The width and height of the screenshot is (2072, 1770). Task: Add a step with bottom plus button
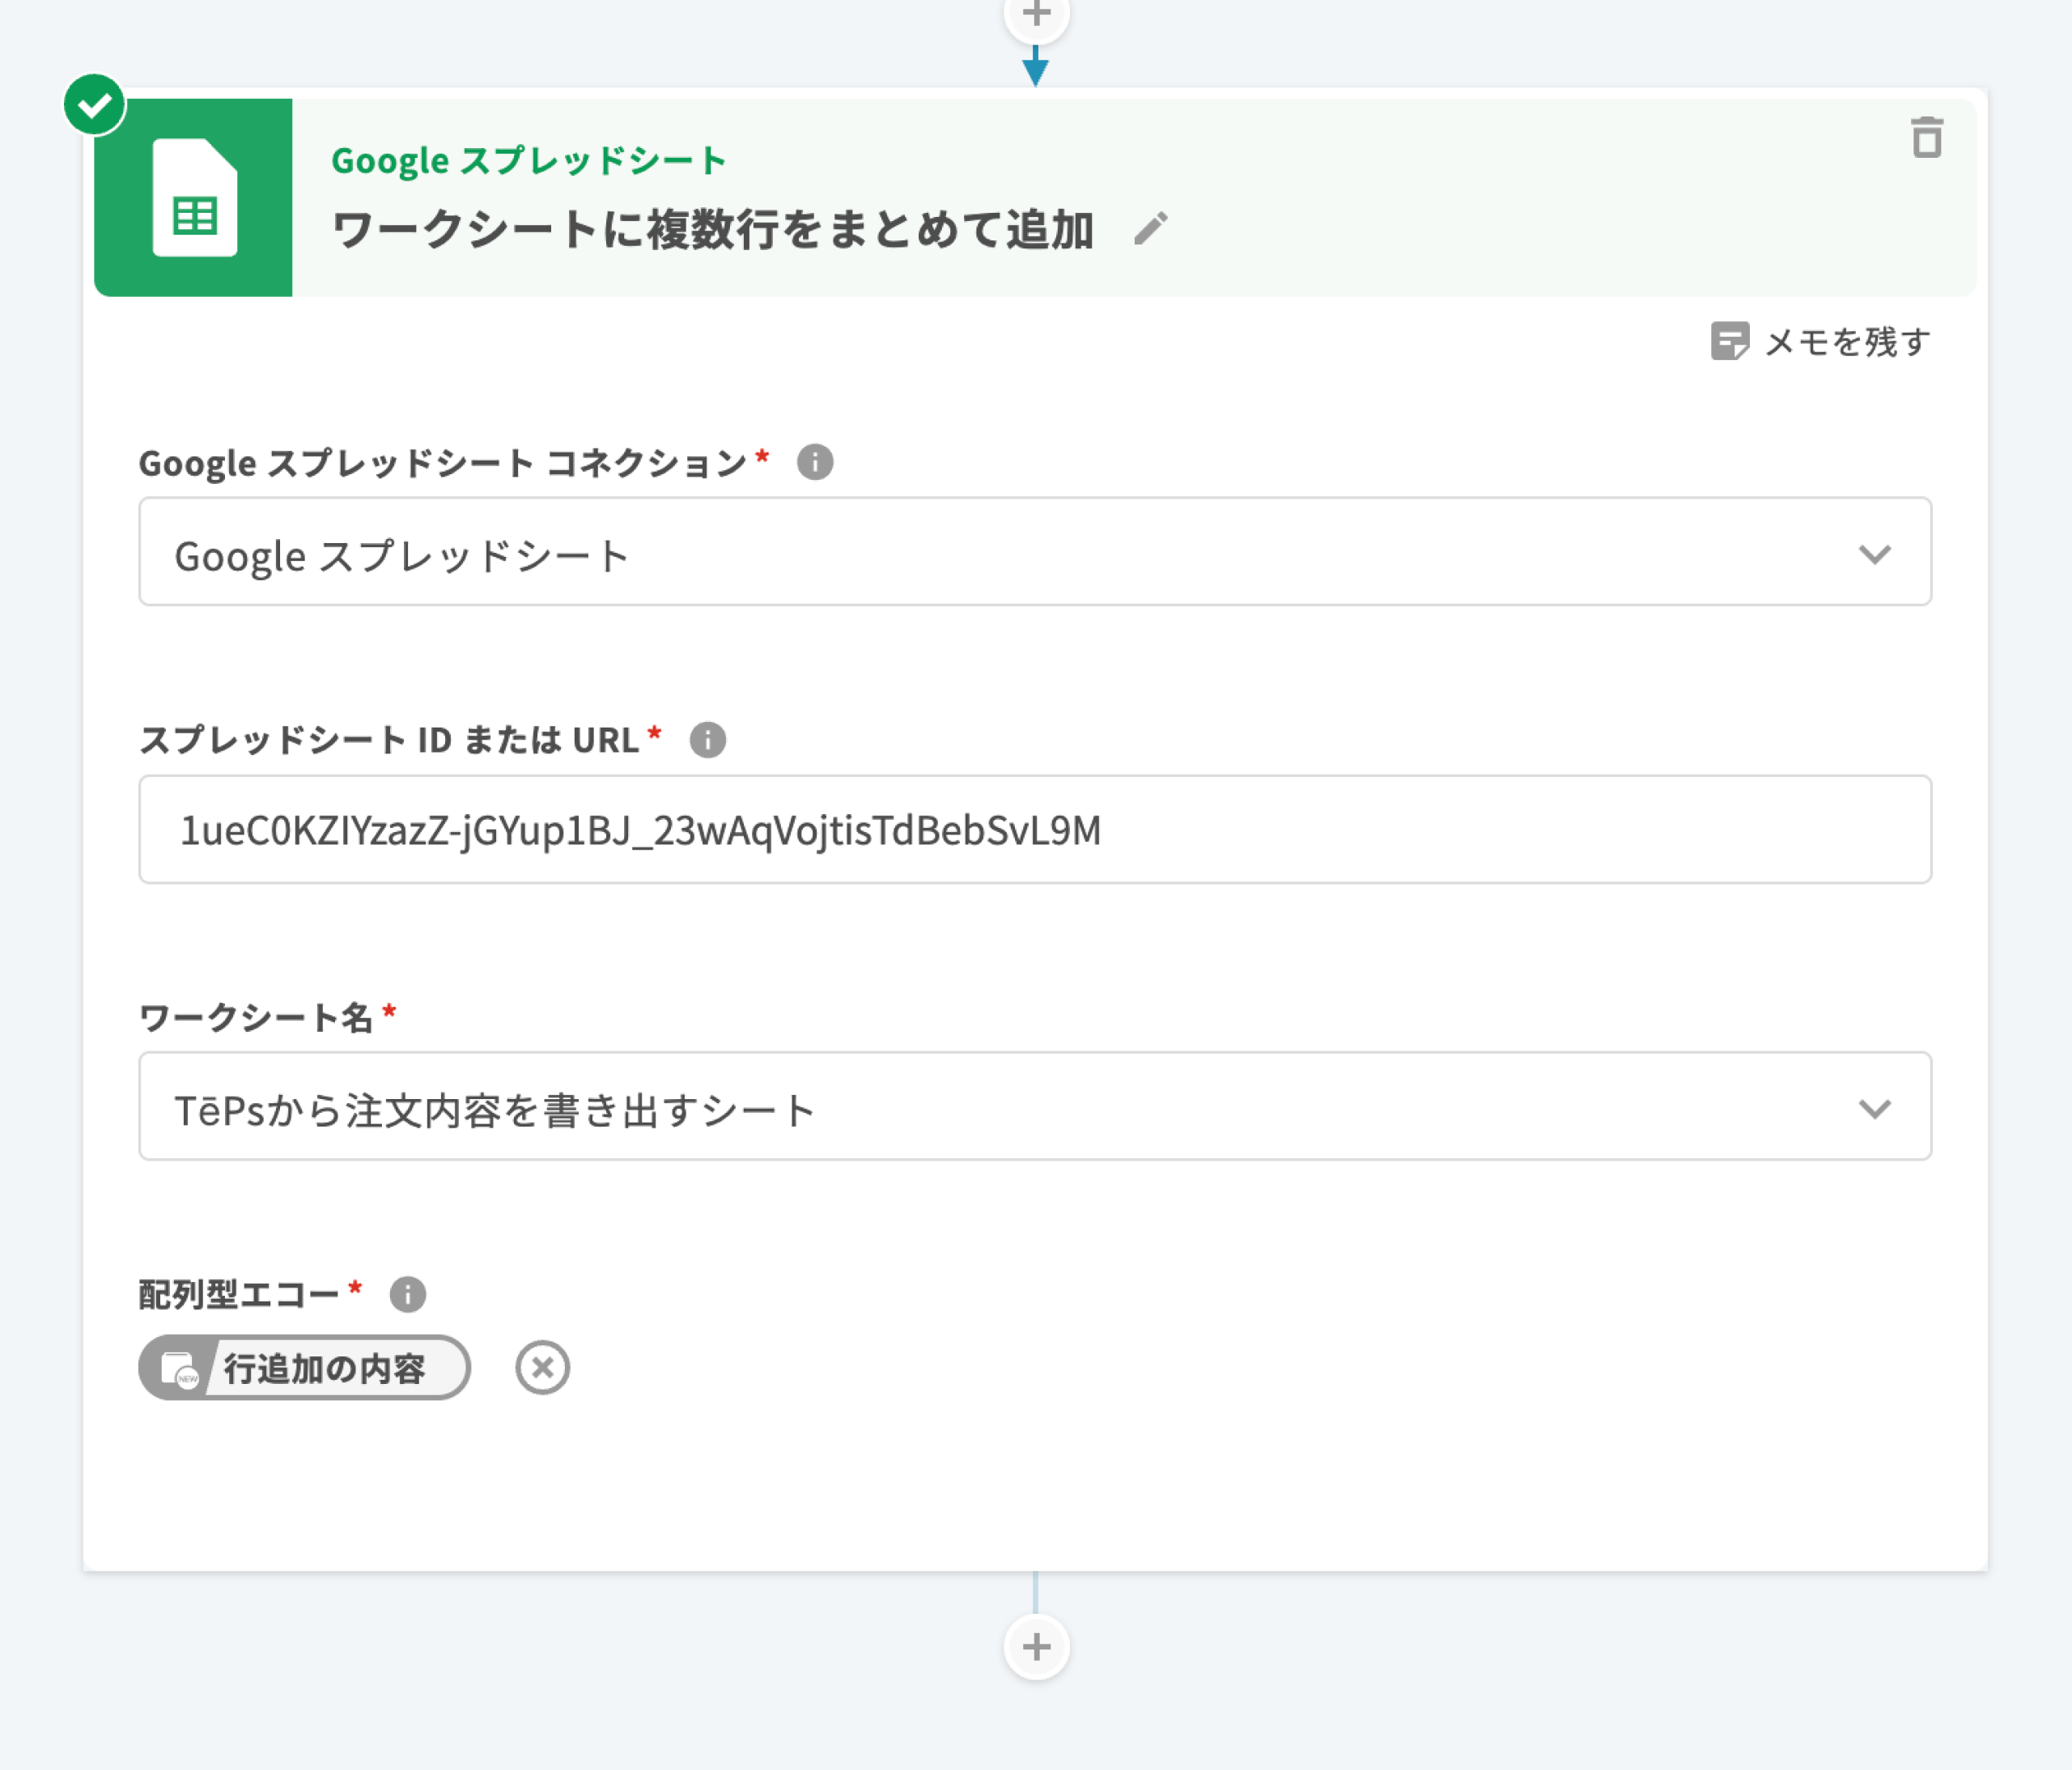tap(1036, 1646)
